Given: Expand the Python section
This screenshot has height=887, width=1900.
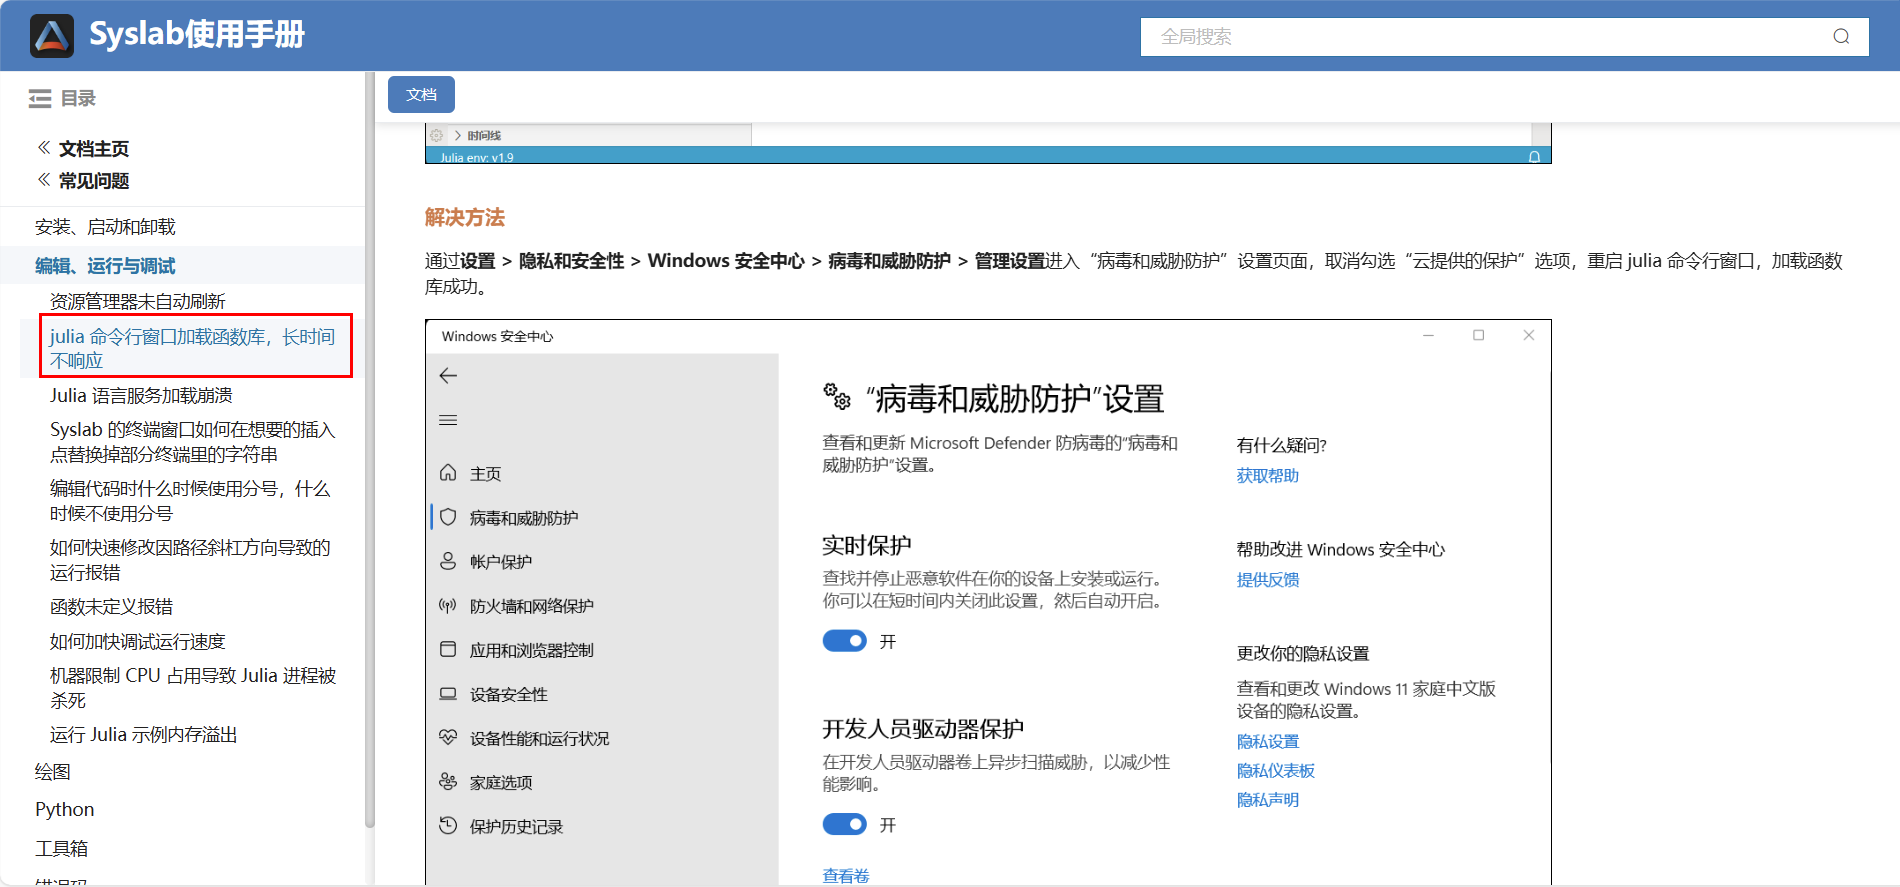Looking at the screenshot, I should (x=65, y=810).
